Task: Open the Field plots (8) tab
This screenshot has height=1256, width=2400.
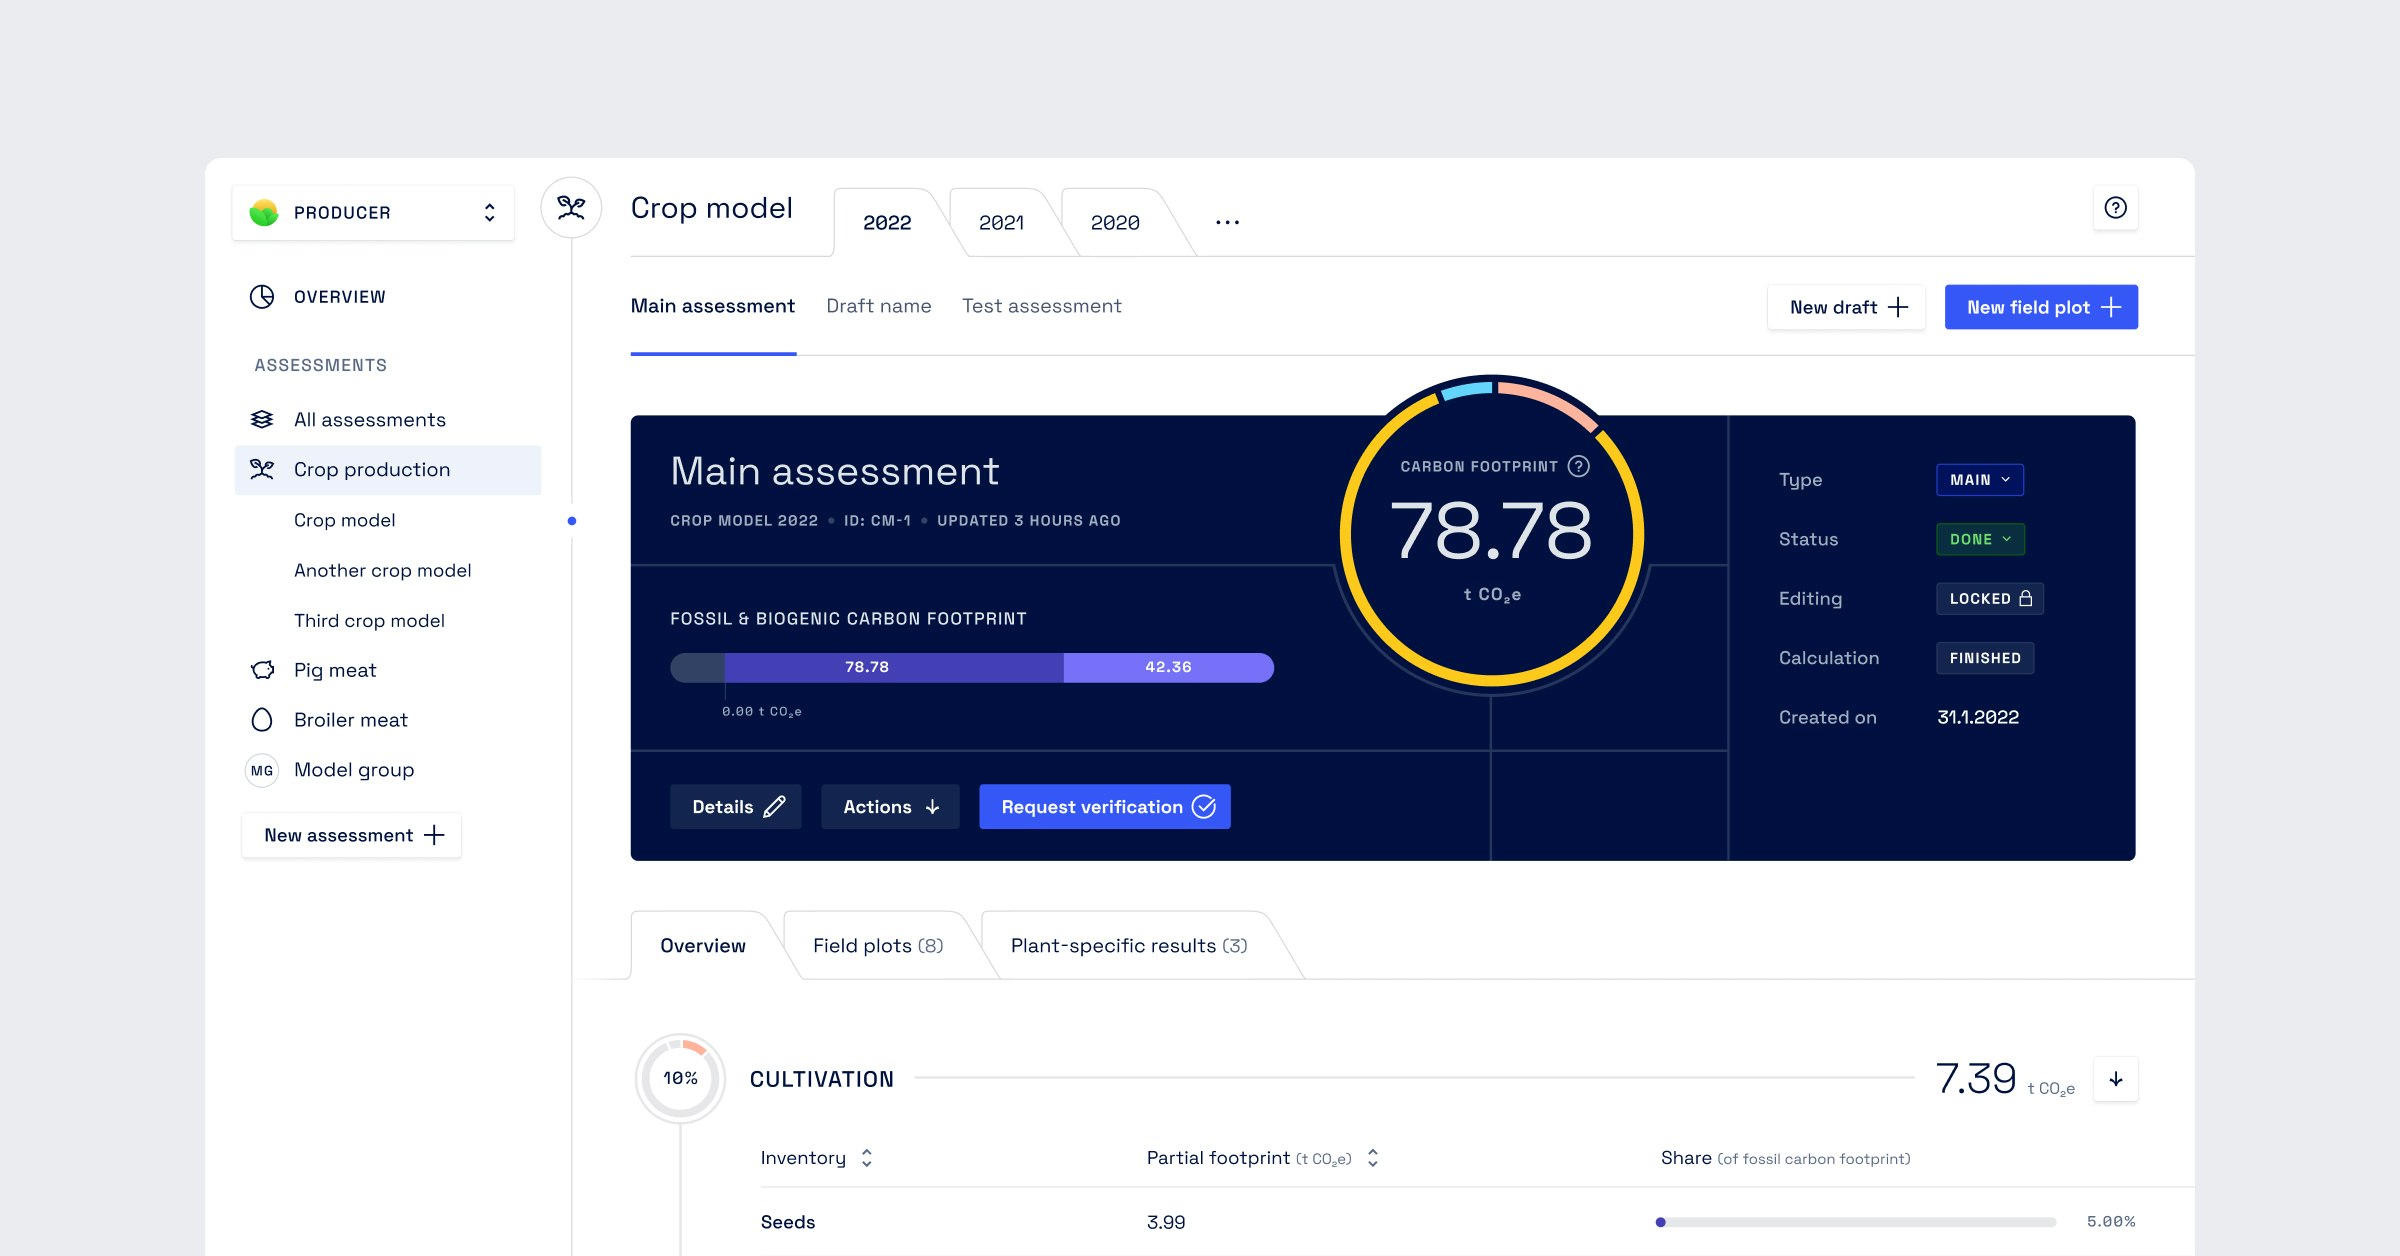Action: click(878, 946)
